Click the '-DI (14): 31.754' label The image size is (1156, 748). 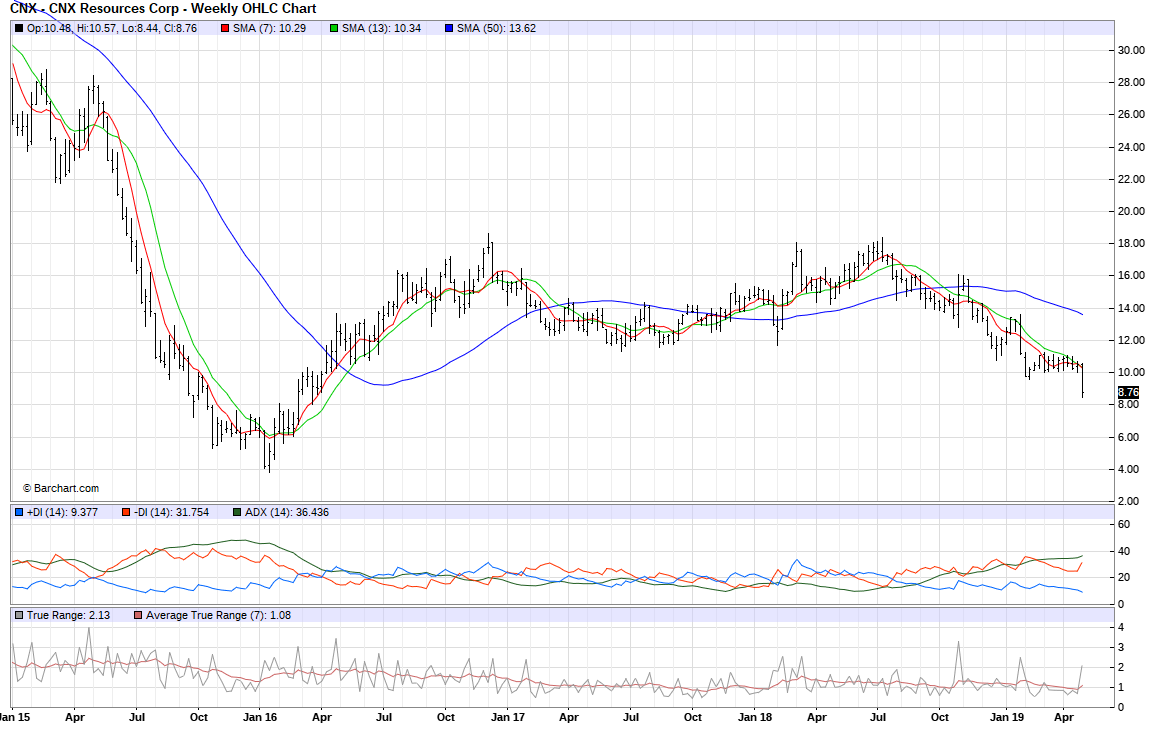[x=171, y=512]
